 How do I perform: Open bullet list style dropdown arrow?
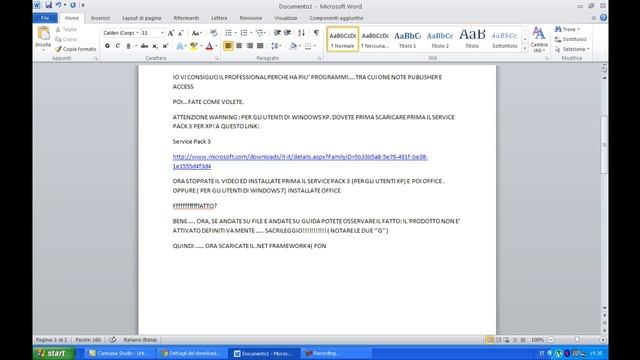[236, 33]
